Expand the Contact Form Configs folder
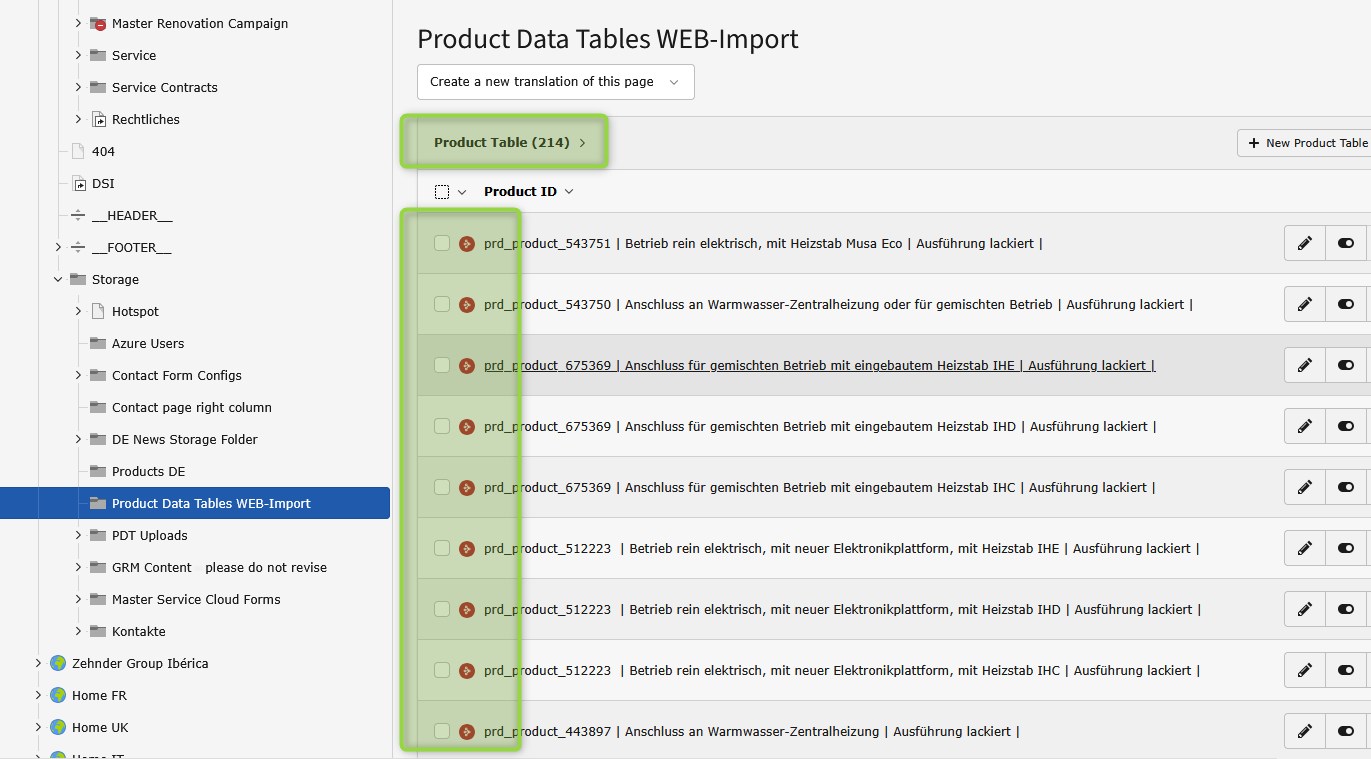 coord(78,375)
